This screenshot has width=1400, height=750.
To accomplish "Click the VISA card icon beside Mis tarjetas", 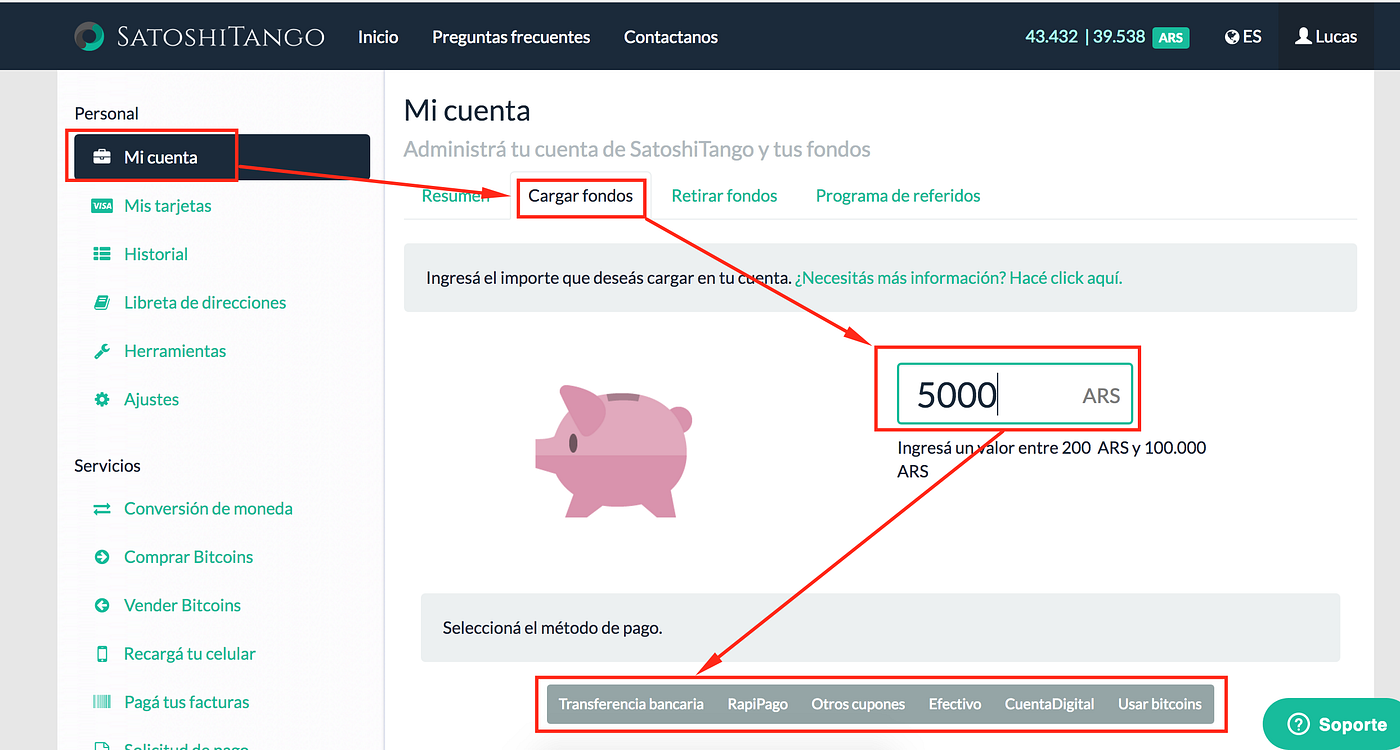I will [x=102, y=206].
